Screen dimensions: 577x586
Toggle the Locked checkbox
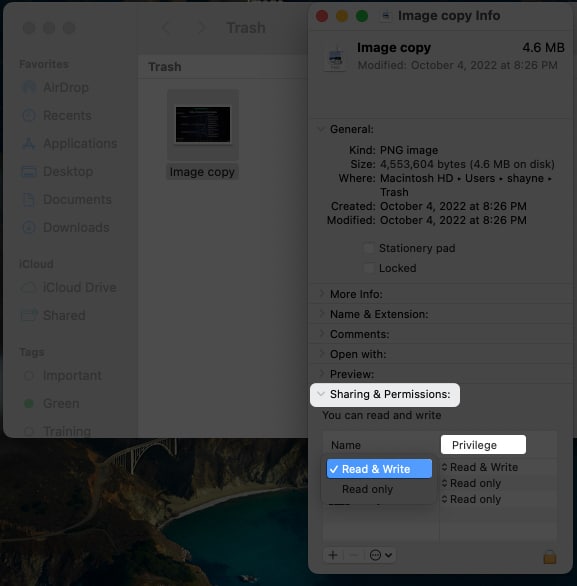[x=369, y=268]
